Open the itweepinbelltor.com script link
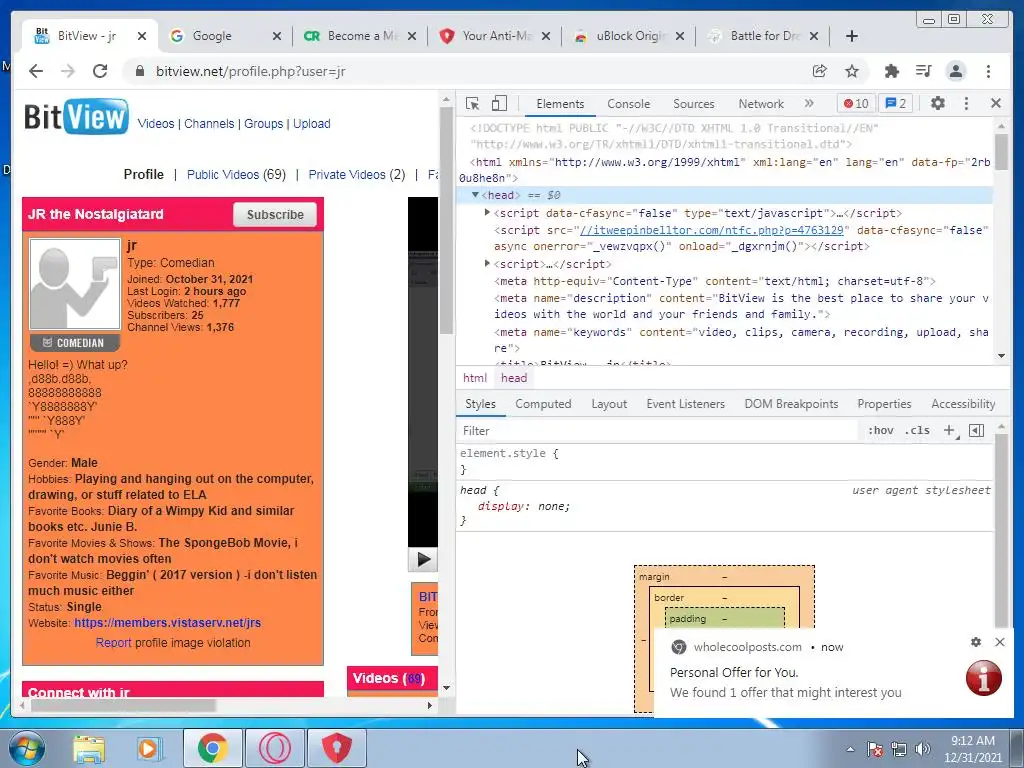Viewport: 1024px width, 768px height. tap(712, 230)
